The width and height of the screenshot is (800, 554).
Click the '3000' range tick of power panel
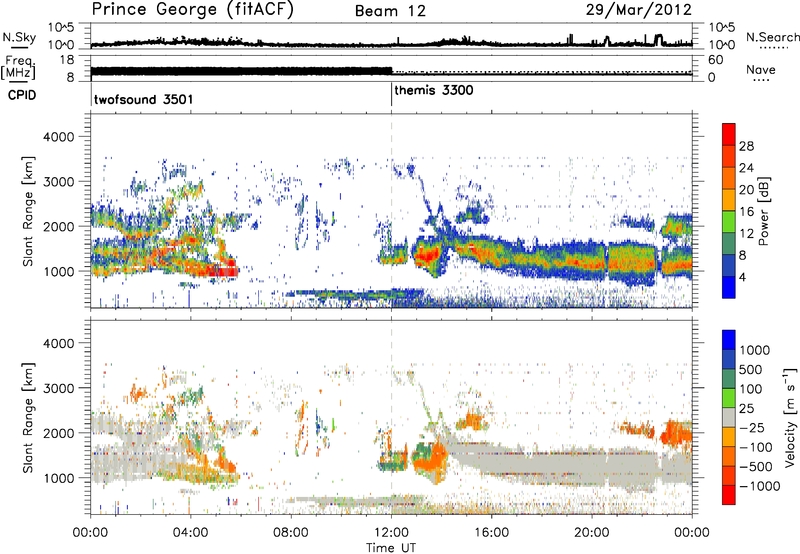coord(58,182)
